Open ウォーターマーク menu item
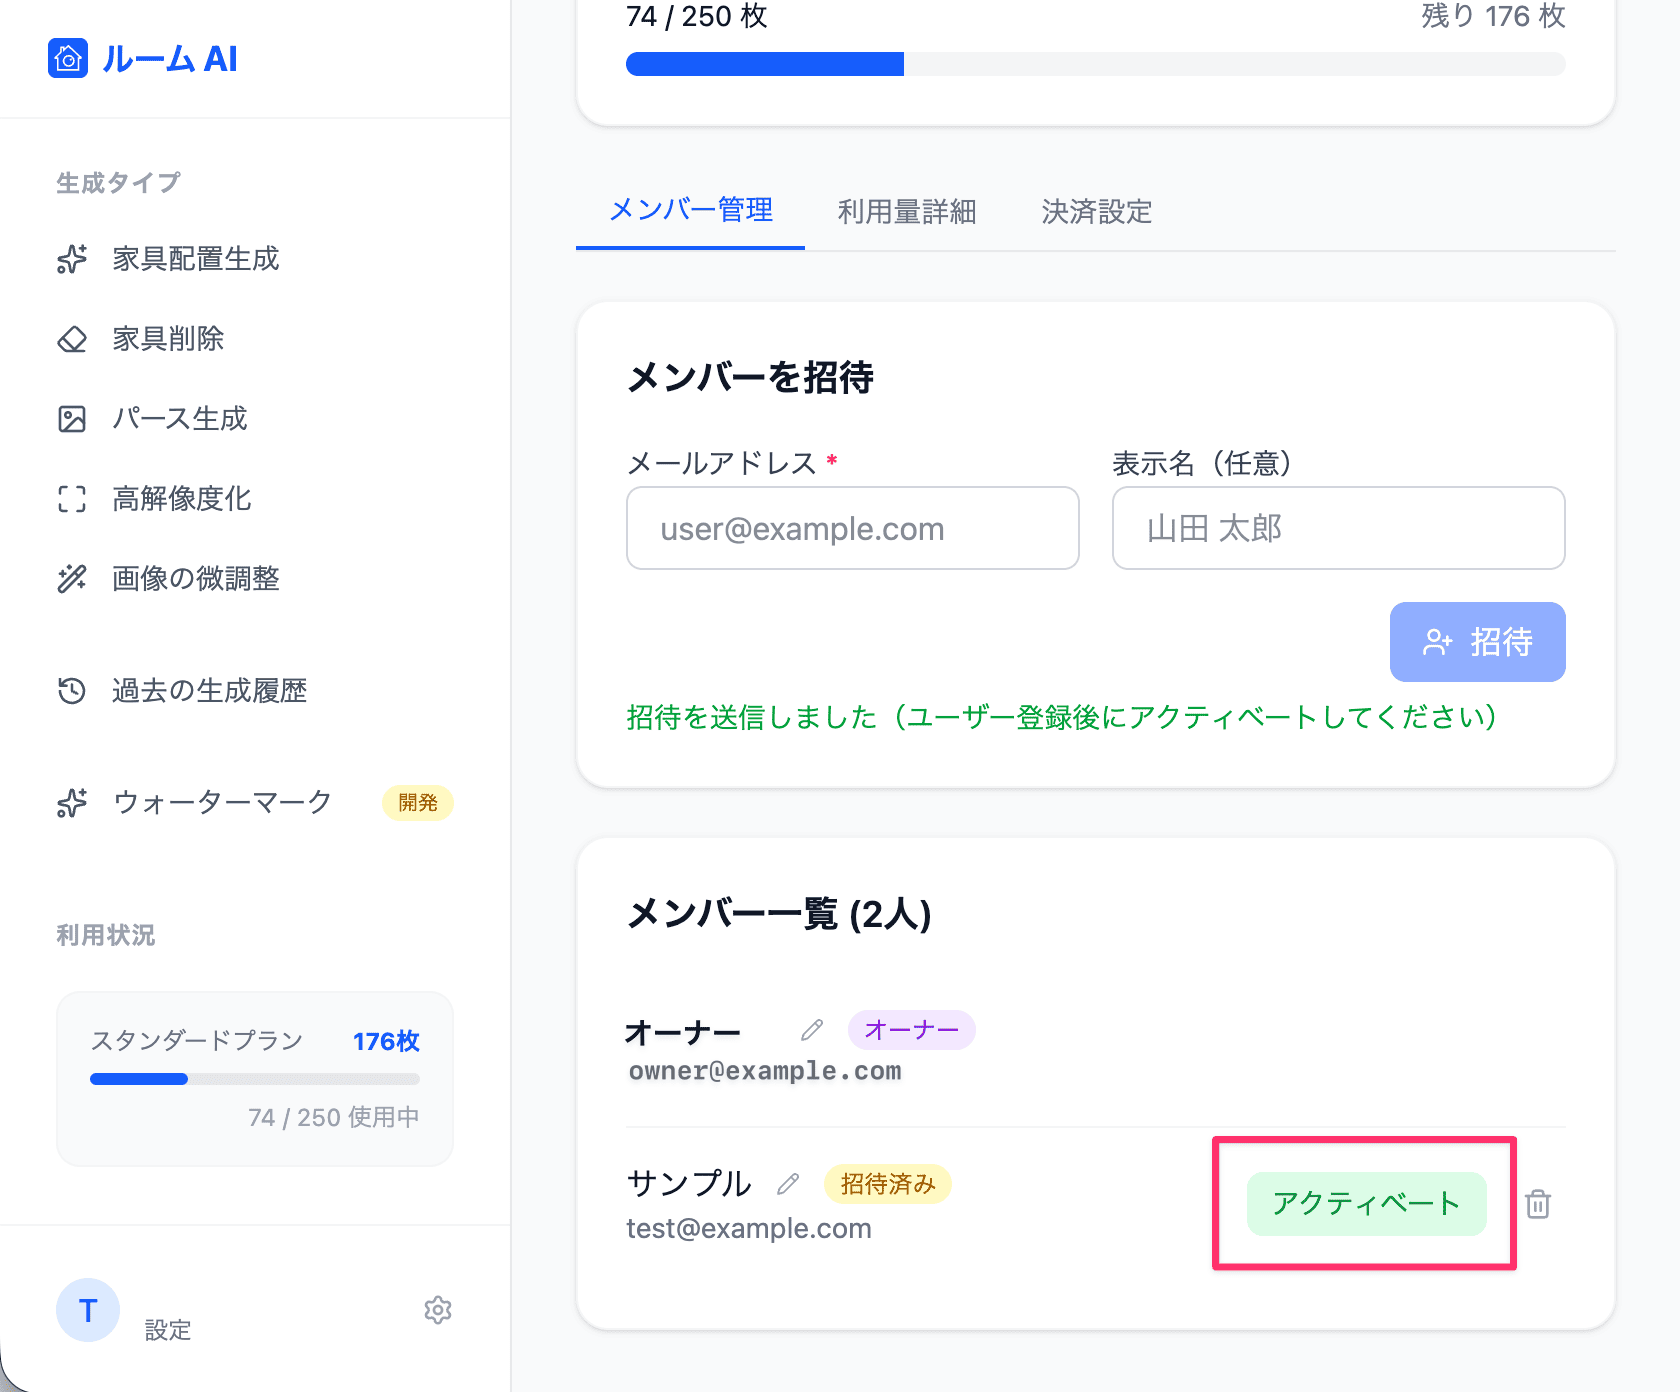Viewport: 1680px width, 1392px height. tap(222, 803)
